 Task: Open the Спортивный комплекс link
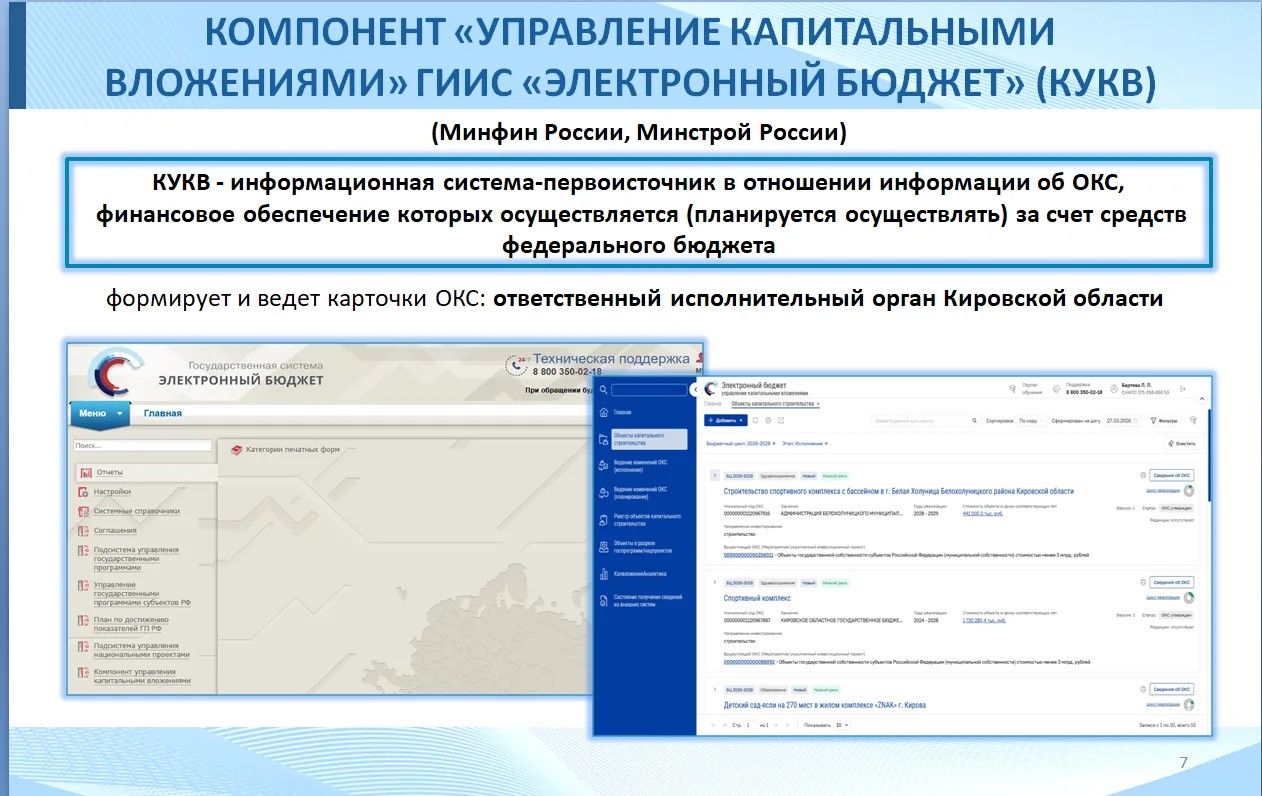[x=752, y=598]
